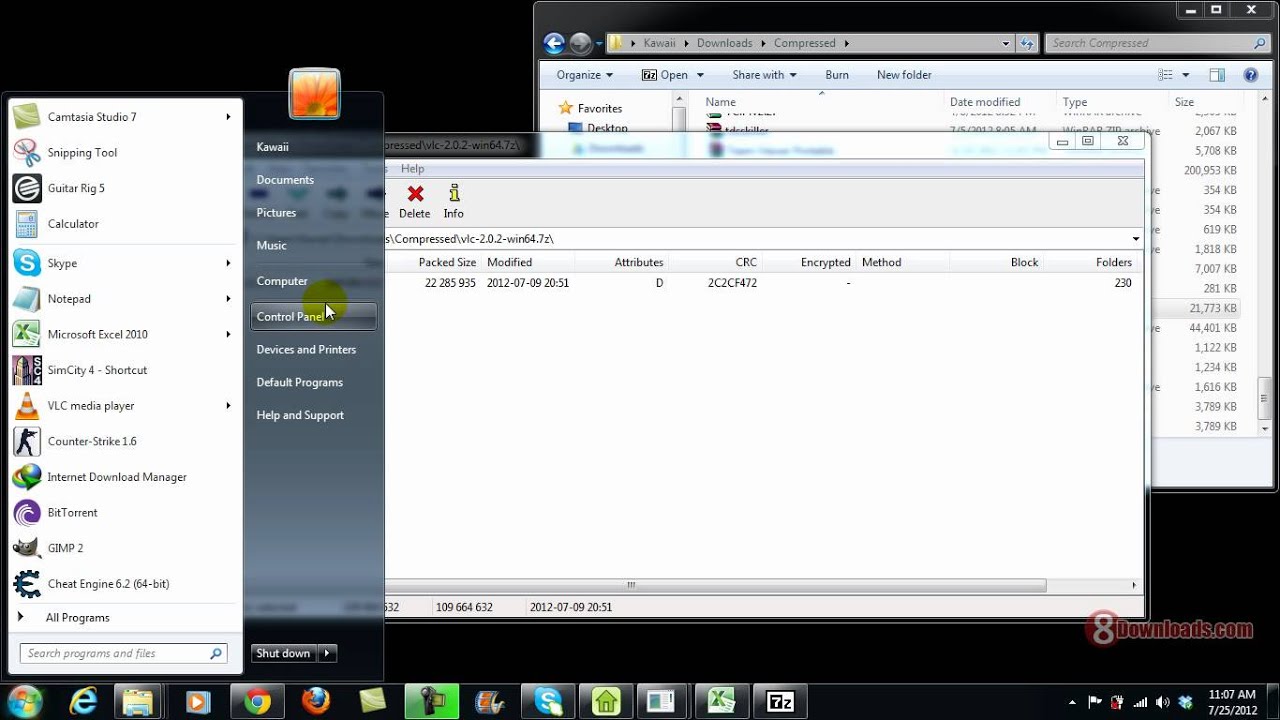Click the 7-Zip Delete toolbar icon
Viewport: 1280px width, 720px height.
414,201
